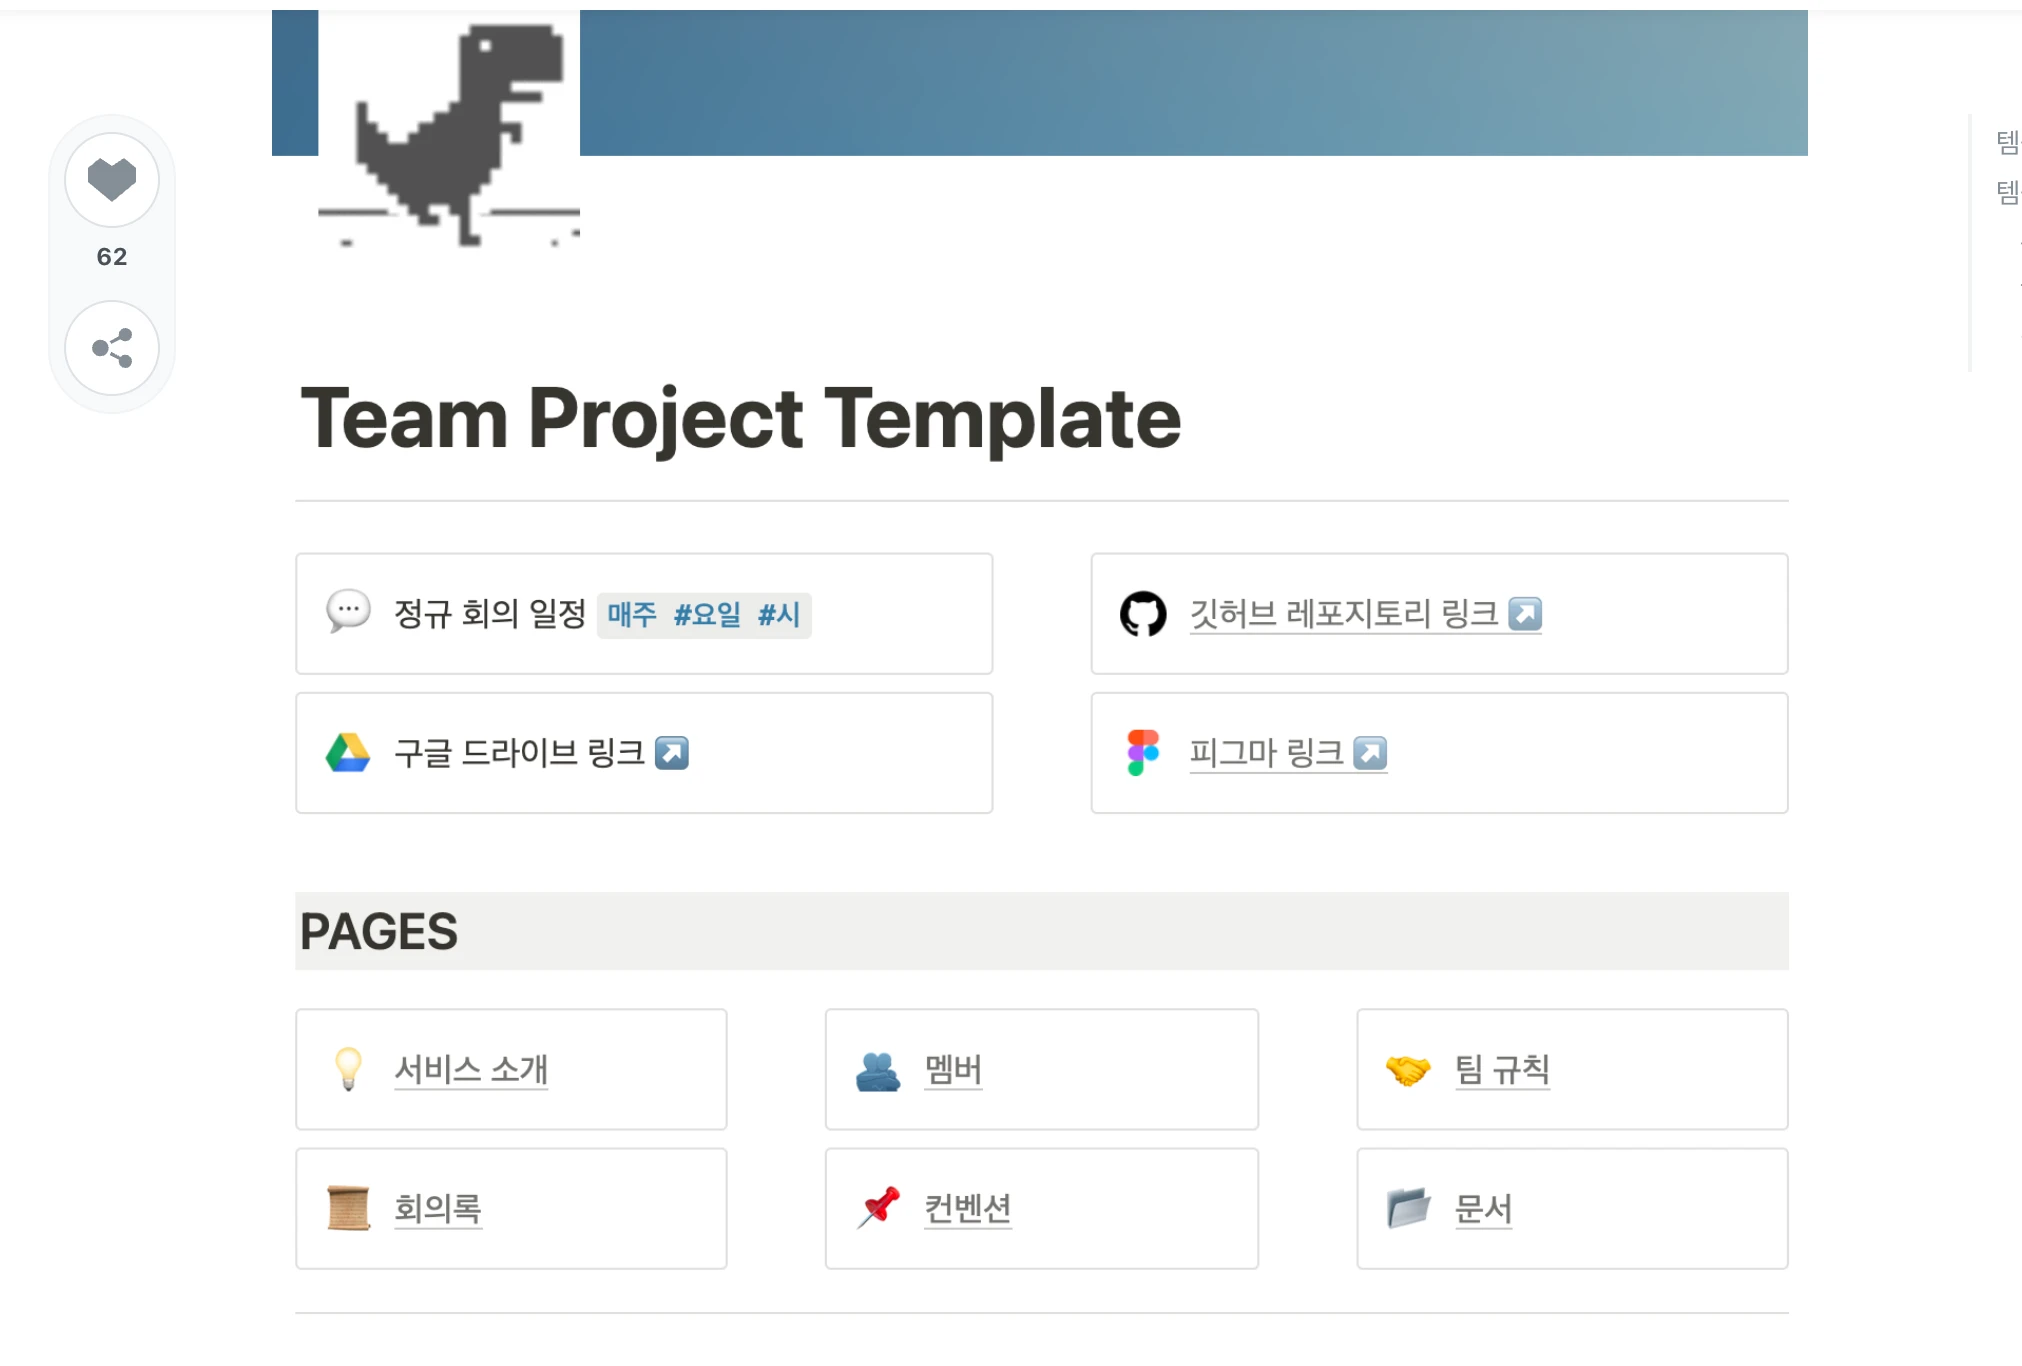2022x1366 pixels.
Task: Open the 피그마 링크 link
Action: [1288, 753]
